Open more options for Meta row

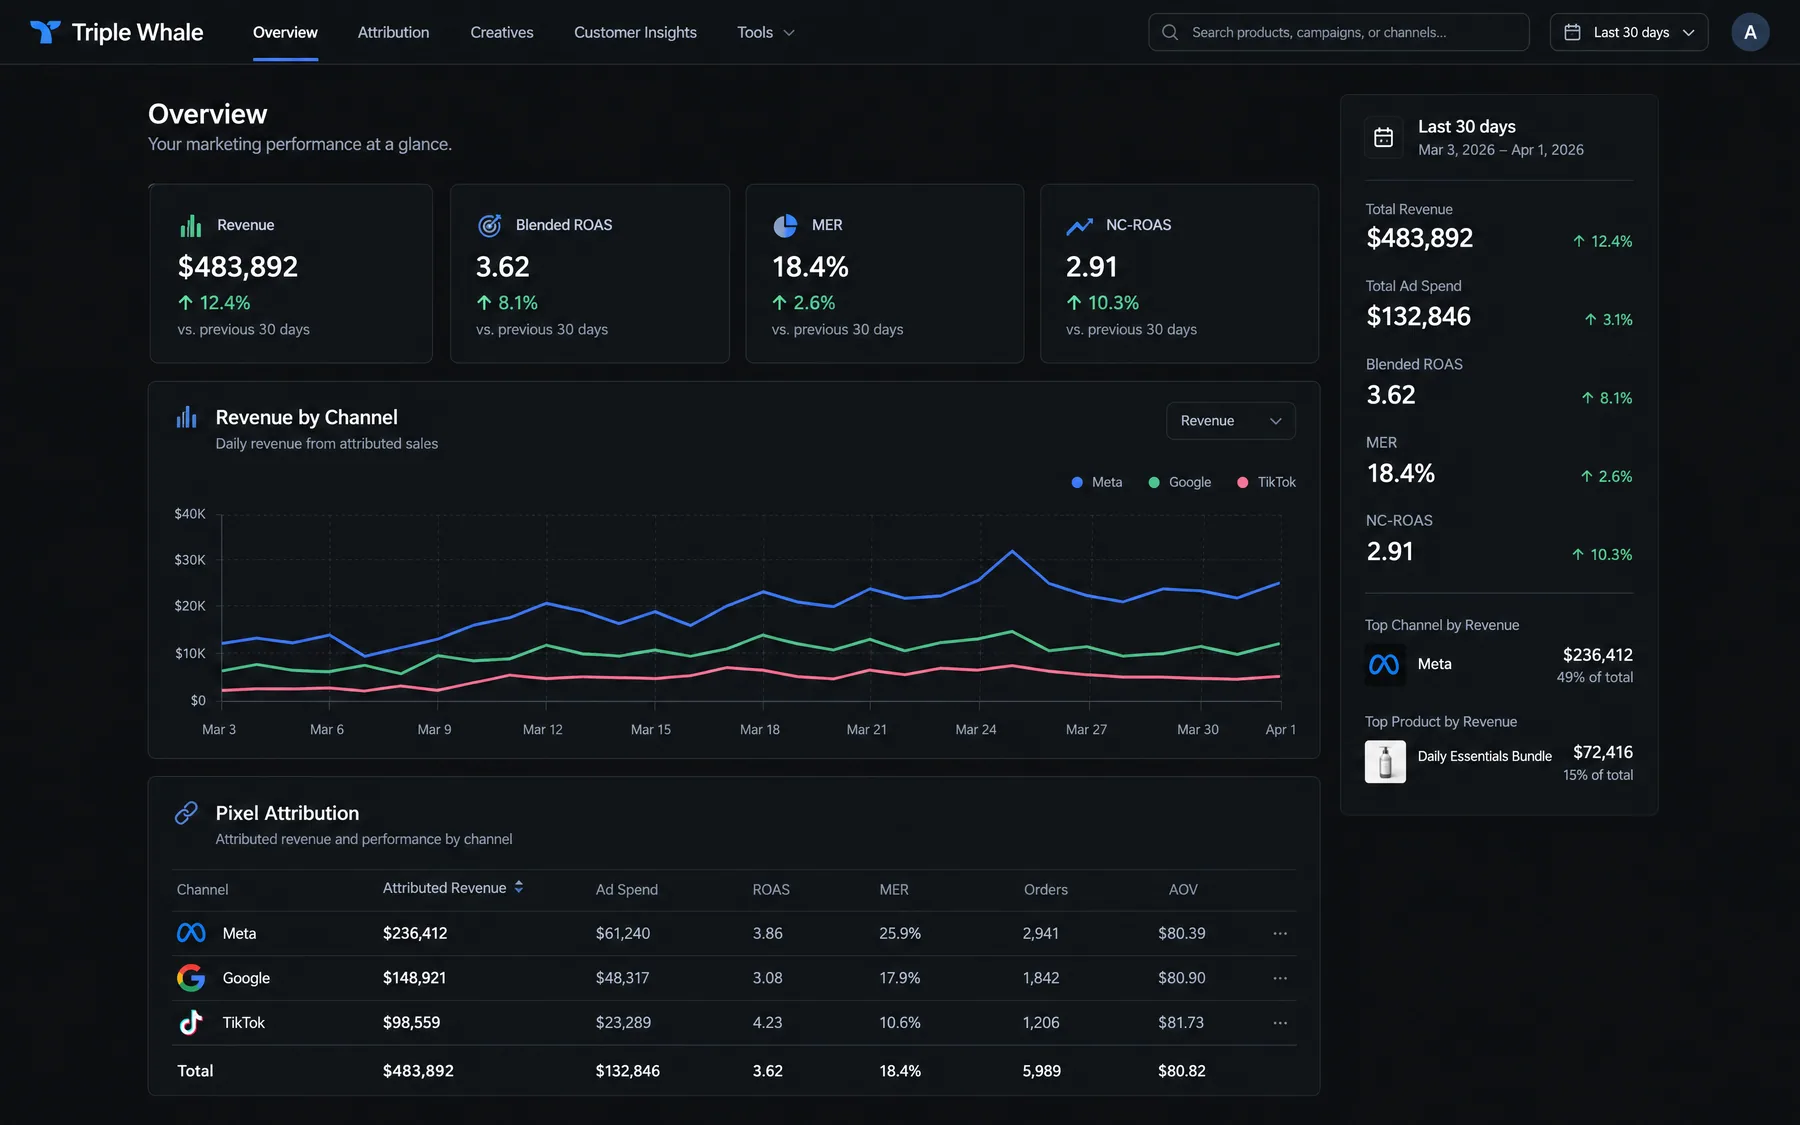1280,933
